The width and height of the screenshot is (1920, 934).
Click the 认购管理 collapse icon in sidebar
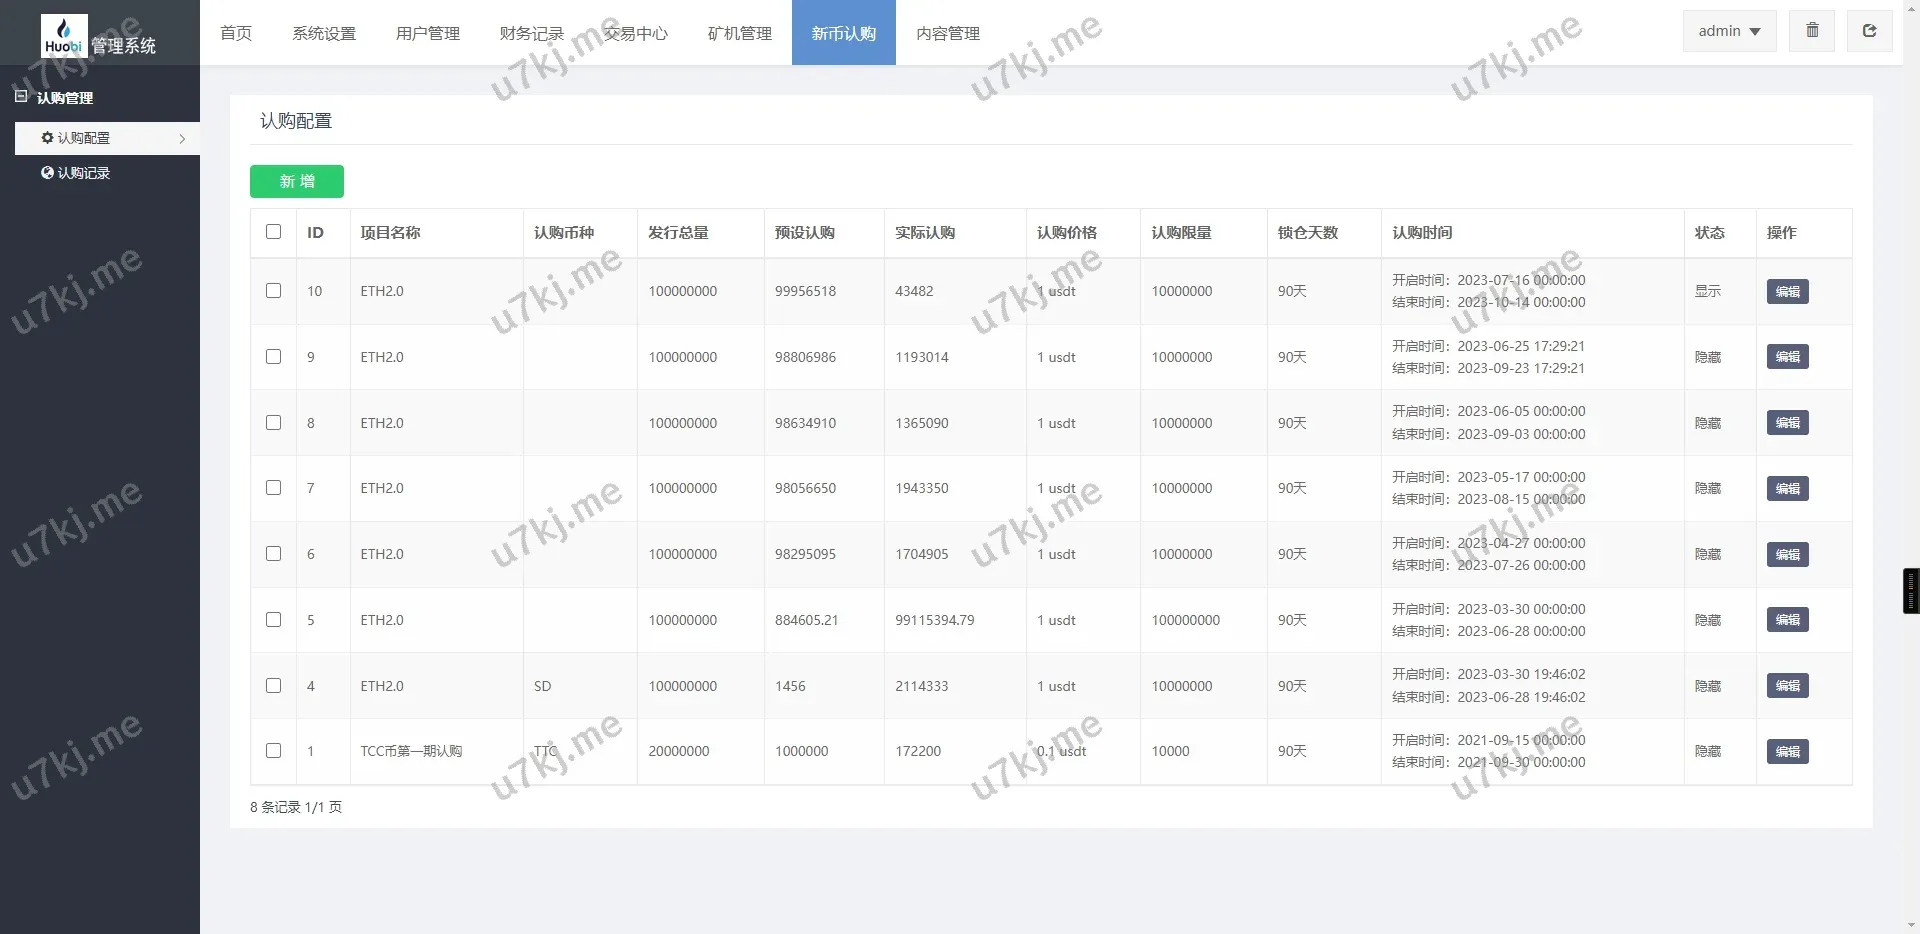point(19,96)
